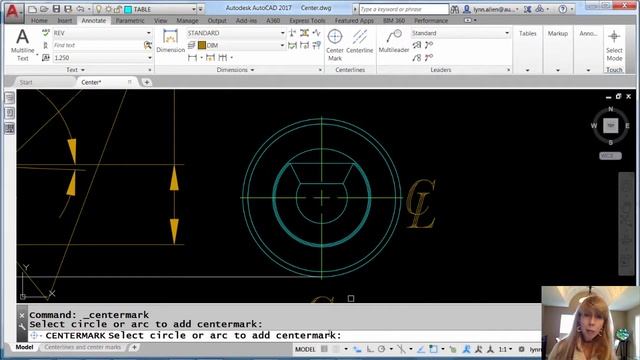Switch to Centerlines and center marks layout tab

pos(82,347)
